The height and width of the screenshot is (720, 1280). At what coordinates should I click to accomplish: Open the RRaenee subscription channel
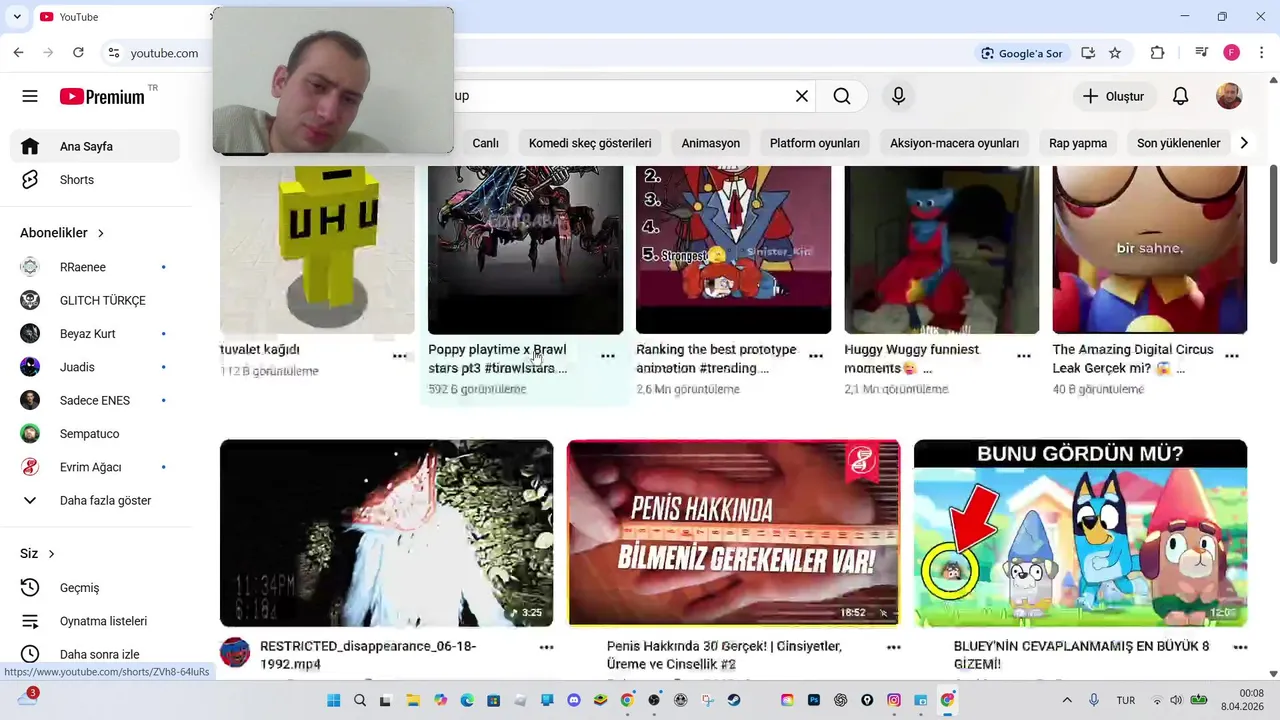pyautogui.click(x=95, y=267)
